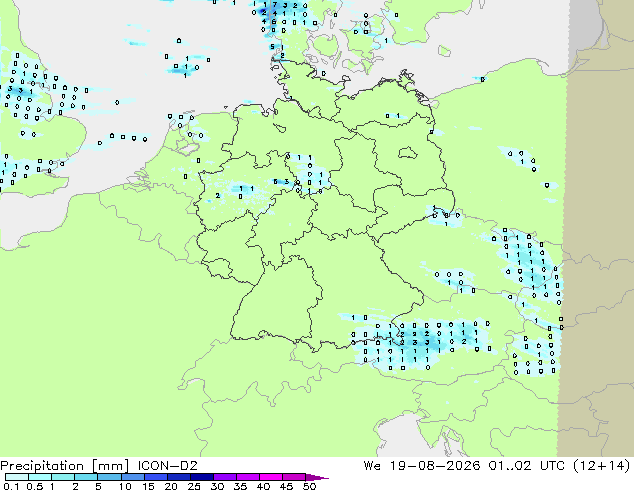
Task: Click the legend tick label '45'
Action: (286, 486)
